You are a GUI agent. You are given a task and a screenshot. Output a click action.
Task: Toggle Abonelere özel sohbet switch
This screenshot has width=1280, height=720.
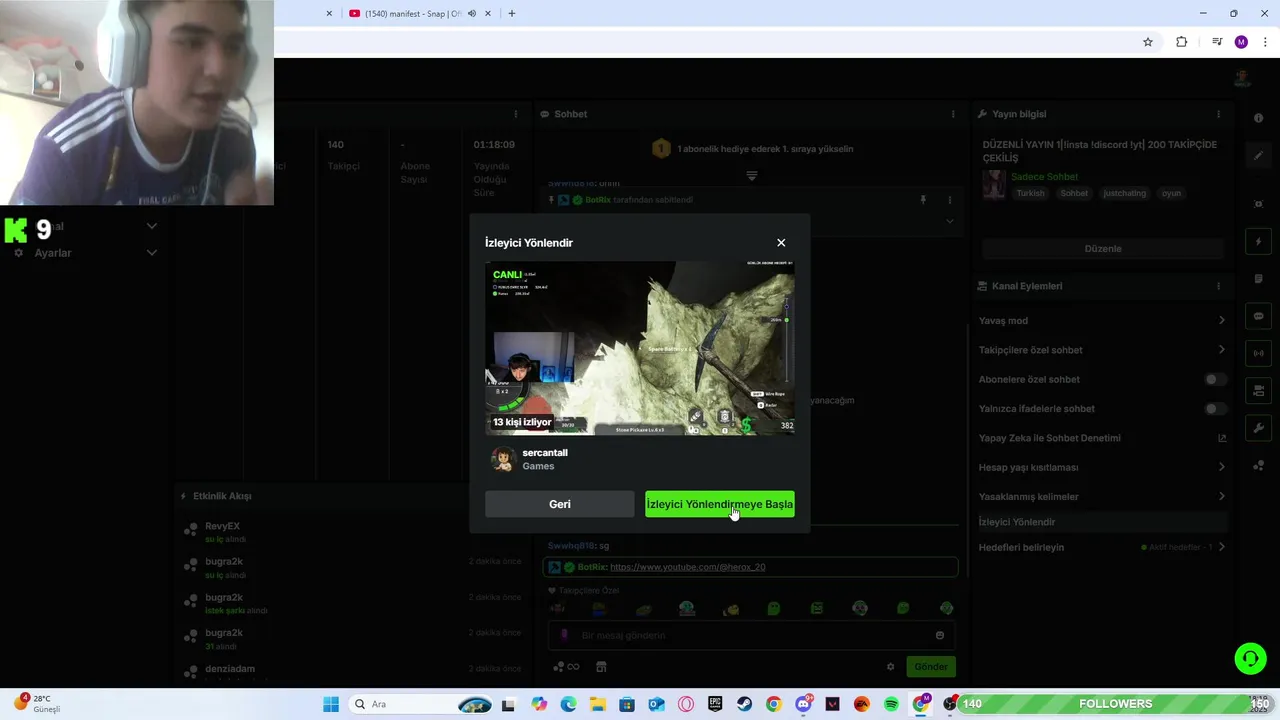(x=1214, y=379)
